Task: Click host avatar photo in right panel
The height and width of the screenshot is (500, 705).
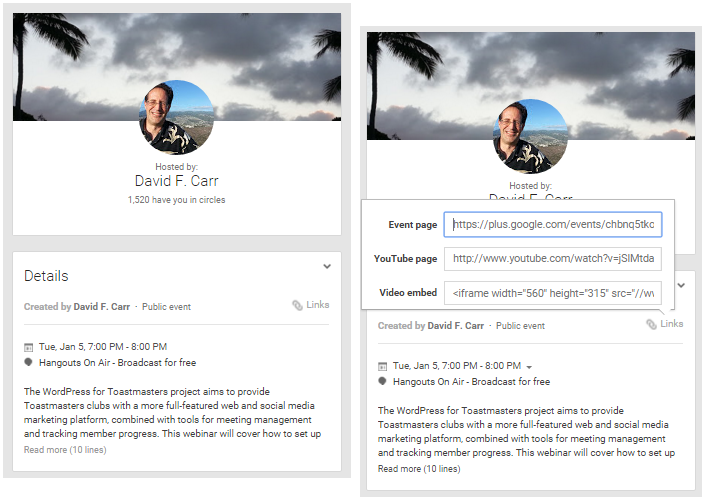Action: (530, 136)
